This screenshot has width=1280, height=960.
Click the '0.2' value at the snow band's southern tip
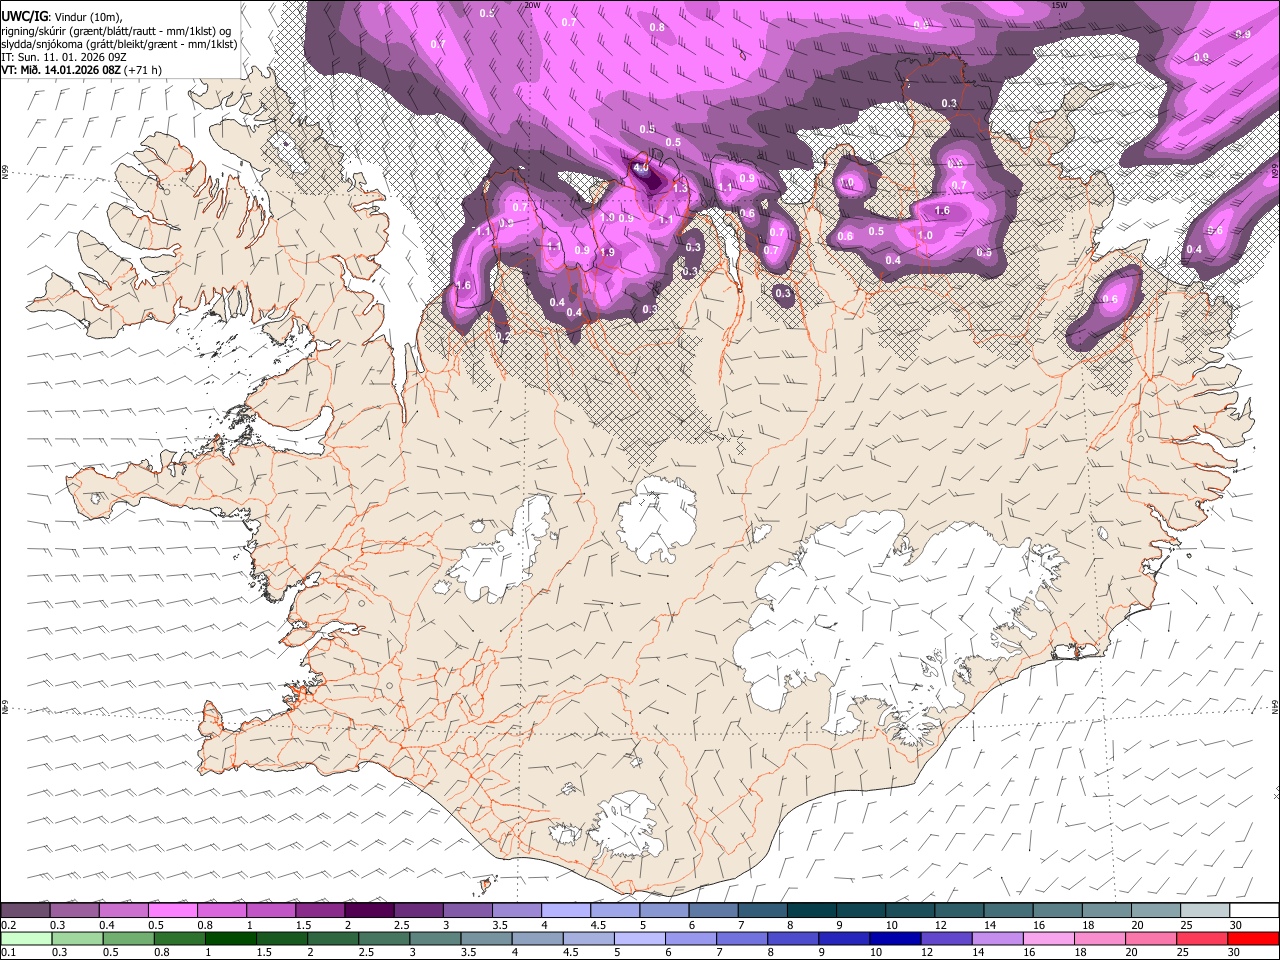(x=504, y=338)
